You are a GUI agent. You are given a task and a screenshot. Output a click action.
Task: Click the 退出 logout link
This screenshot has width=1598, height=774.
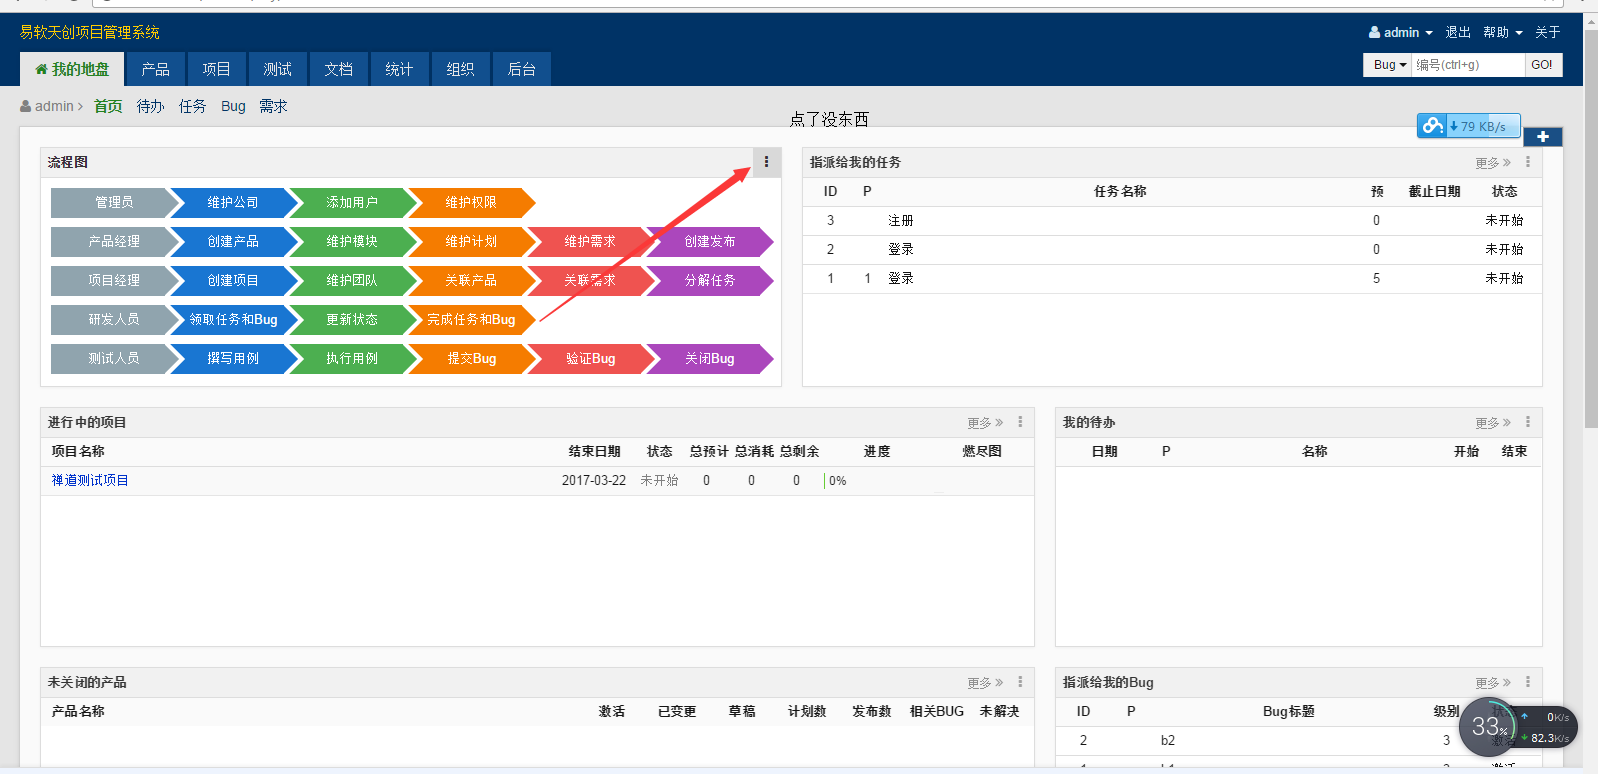[1457, 33]
